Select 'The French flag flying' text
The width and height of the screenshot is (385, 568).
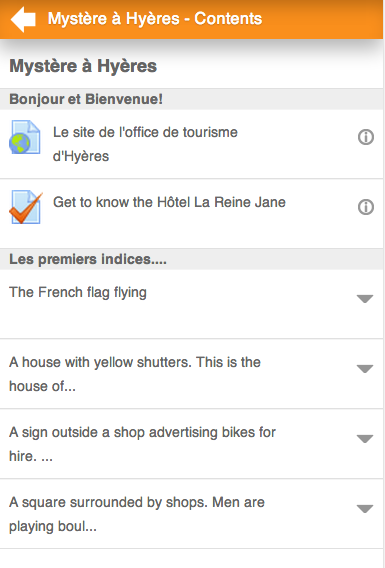pos(78,293)
